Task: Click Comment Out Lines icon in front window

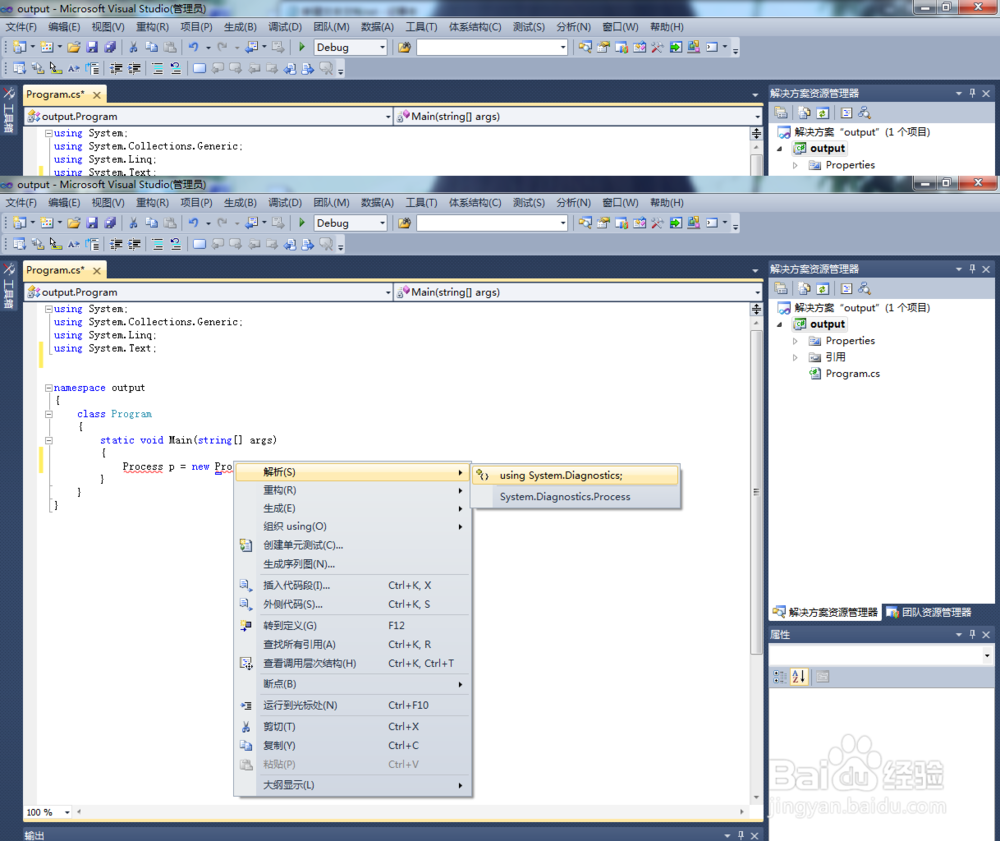Action: click(158, 244)
